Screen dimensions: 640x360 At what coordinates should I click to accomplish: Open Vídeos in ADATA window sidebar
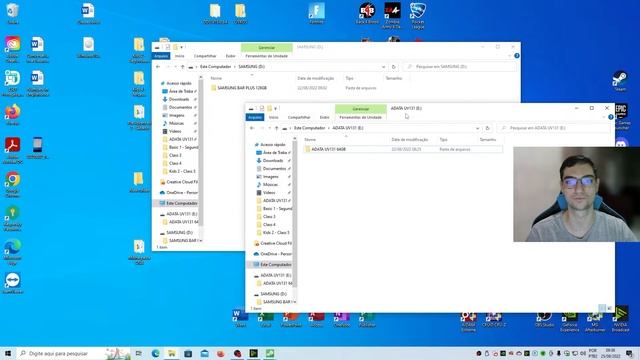[269, 193]
